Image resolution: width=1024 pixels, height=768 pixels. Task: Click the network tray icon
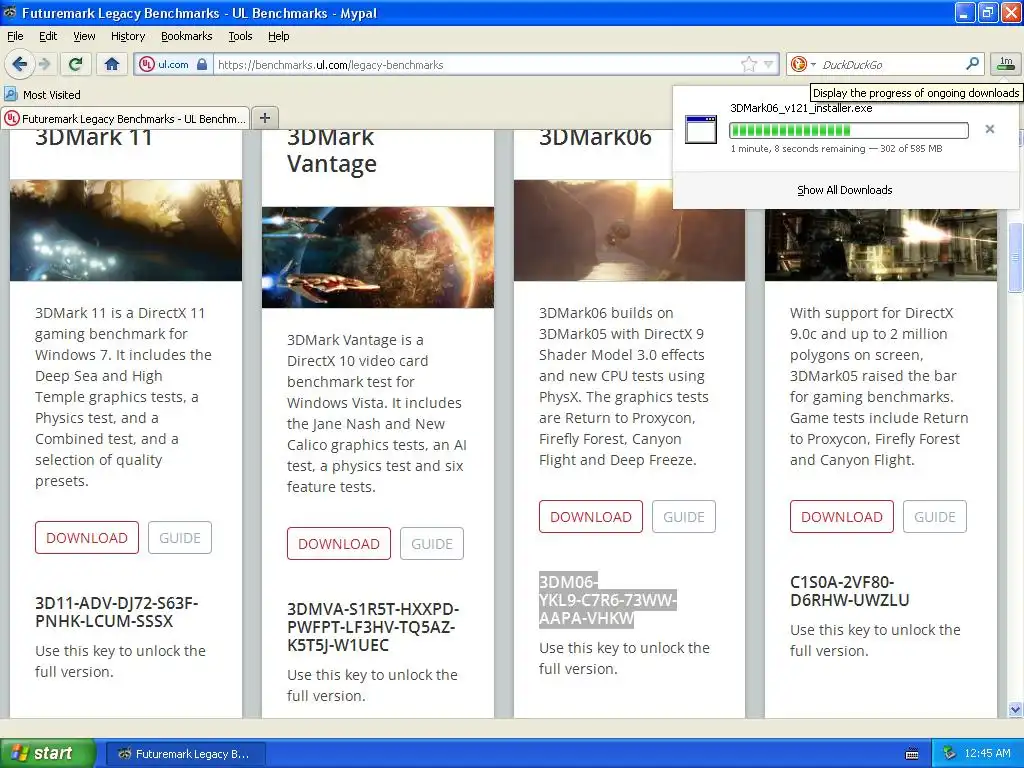point(950,753)
